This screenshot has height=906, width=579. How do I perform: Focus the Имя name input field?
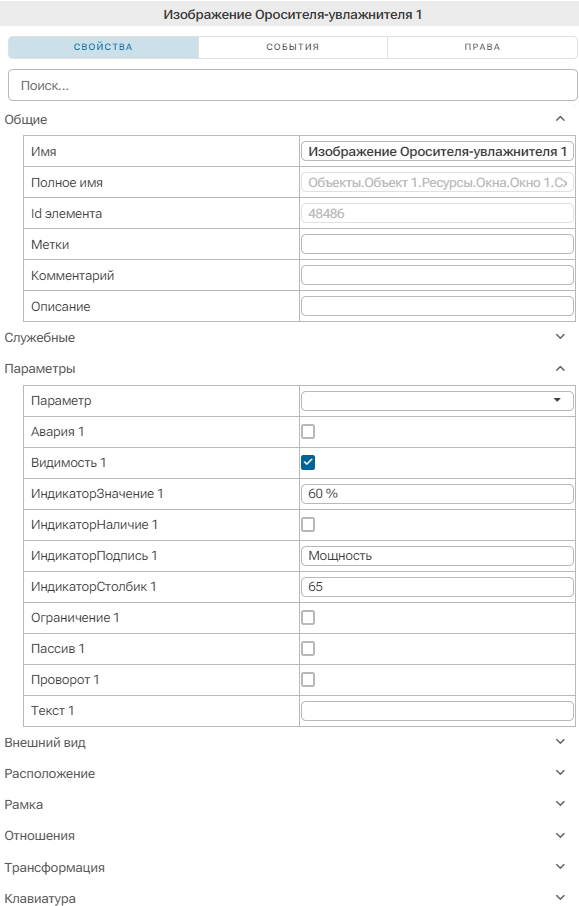pos(437,151)
